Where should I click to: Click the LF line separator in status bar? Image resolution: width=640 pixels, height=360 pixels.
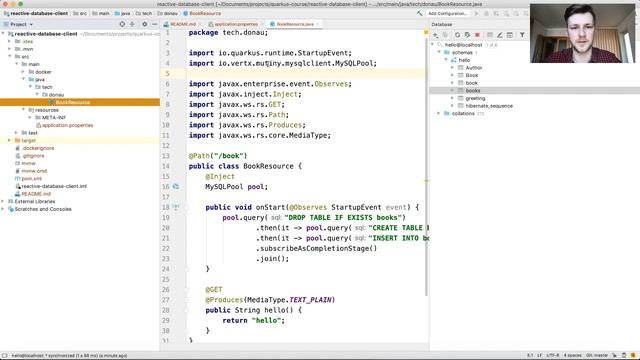pos(539,355)
